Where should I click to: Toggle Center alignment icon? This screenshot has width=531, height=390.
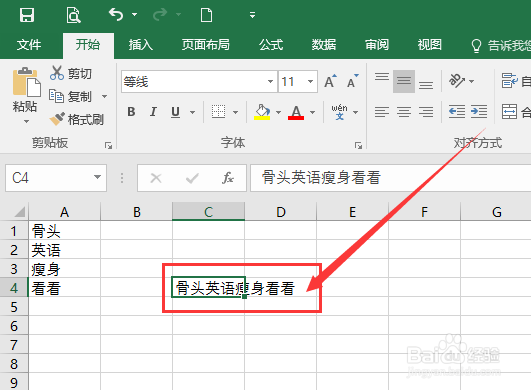404,112
